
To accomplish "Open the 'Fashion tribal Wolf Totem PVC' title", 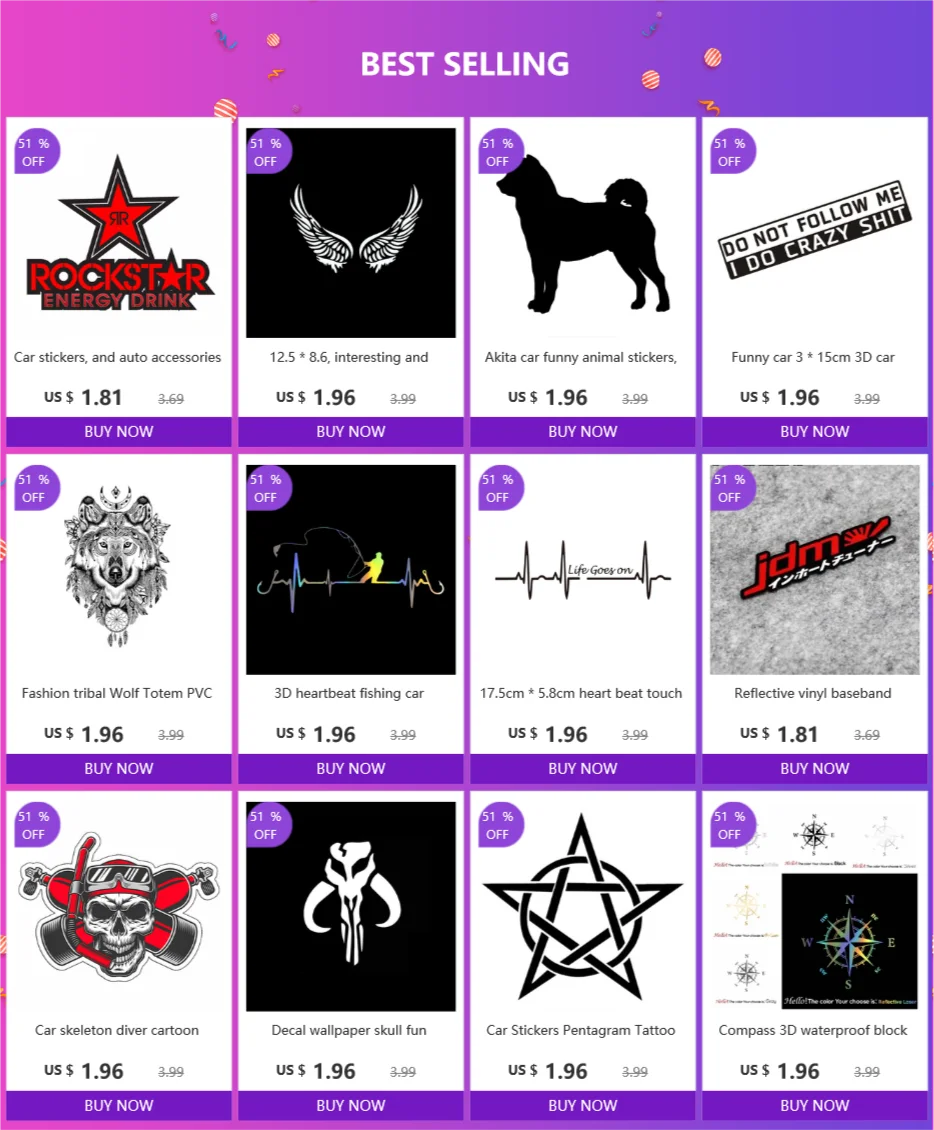I will (x=117, y=693).
